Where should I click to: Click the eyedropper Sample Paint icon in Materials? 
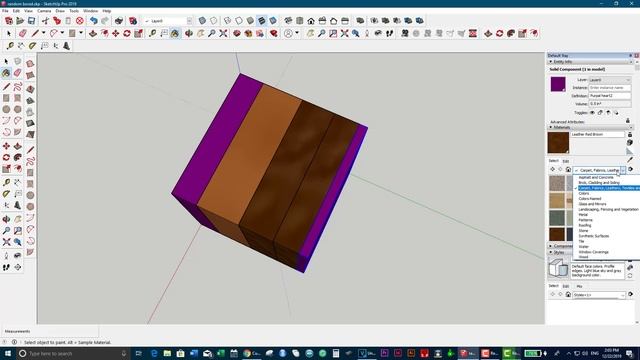[x=630, y=160]
